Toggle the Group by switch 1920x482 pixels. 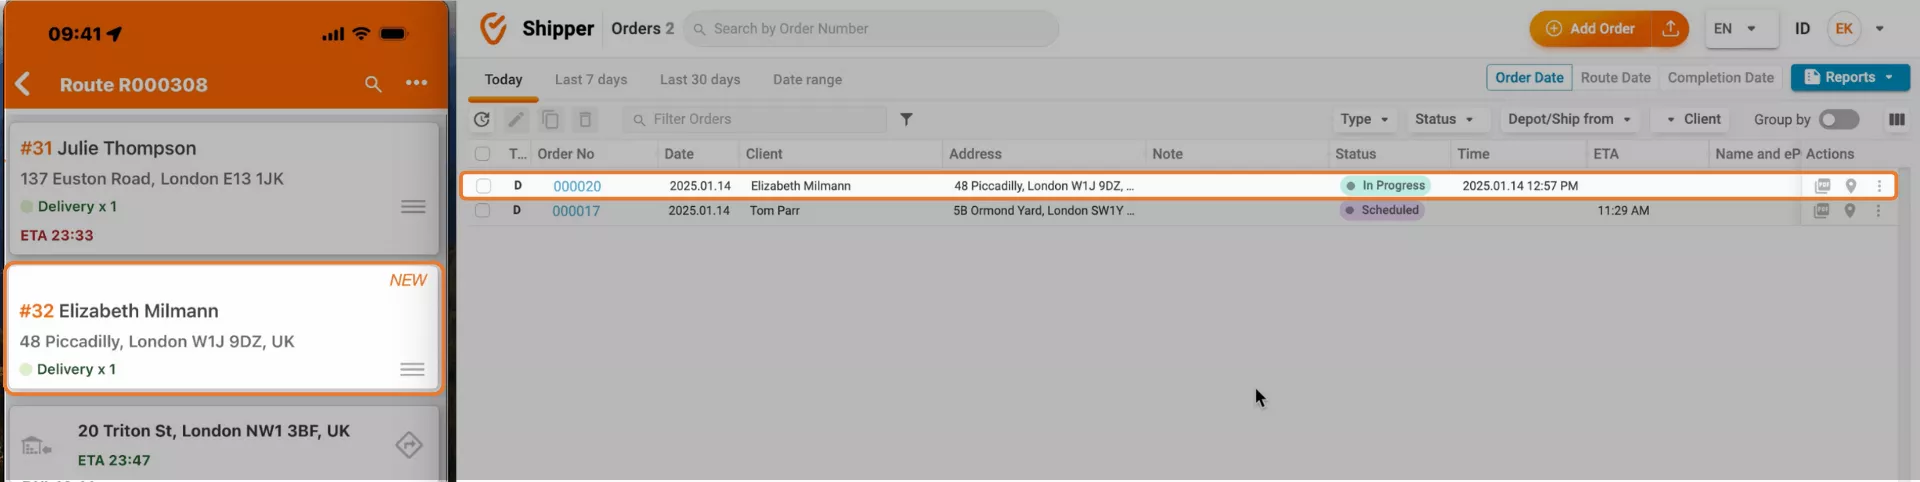1838,119
